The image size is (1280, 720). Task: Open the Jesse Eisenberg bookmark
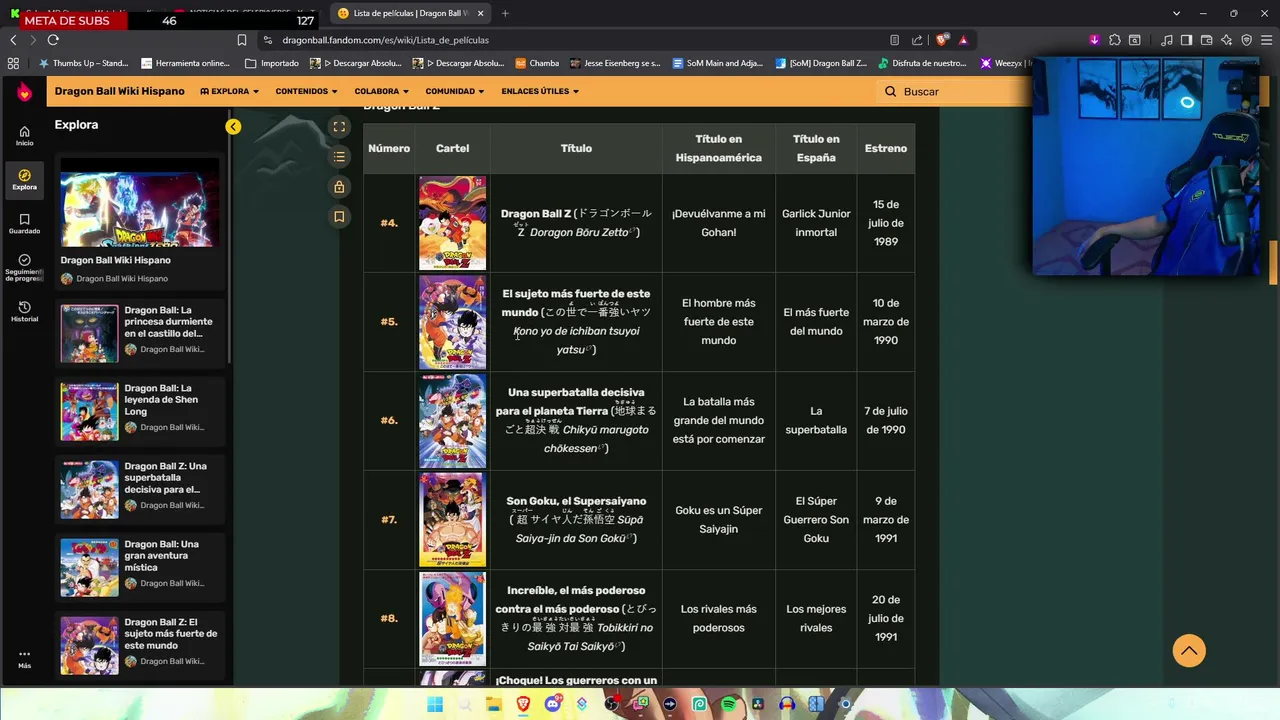615,63
